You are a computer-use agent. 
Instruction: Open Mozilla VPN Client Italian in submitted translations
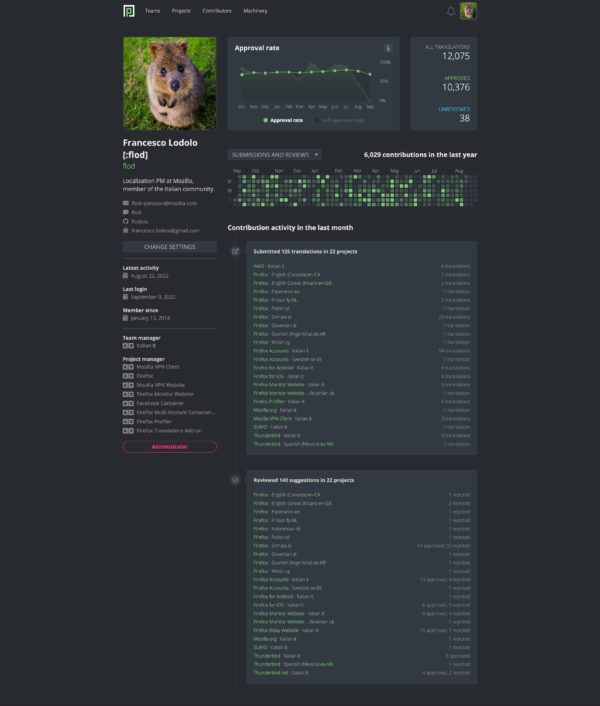tap(282, 419)
